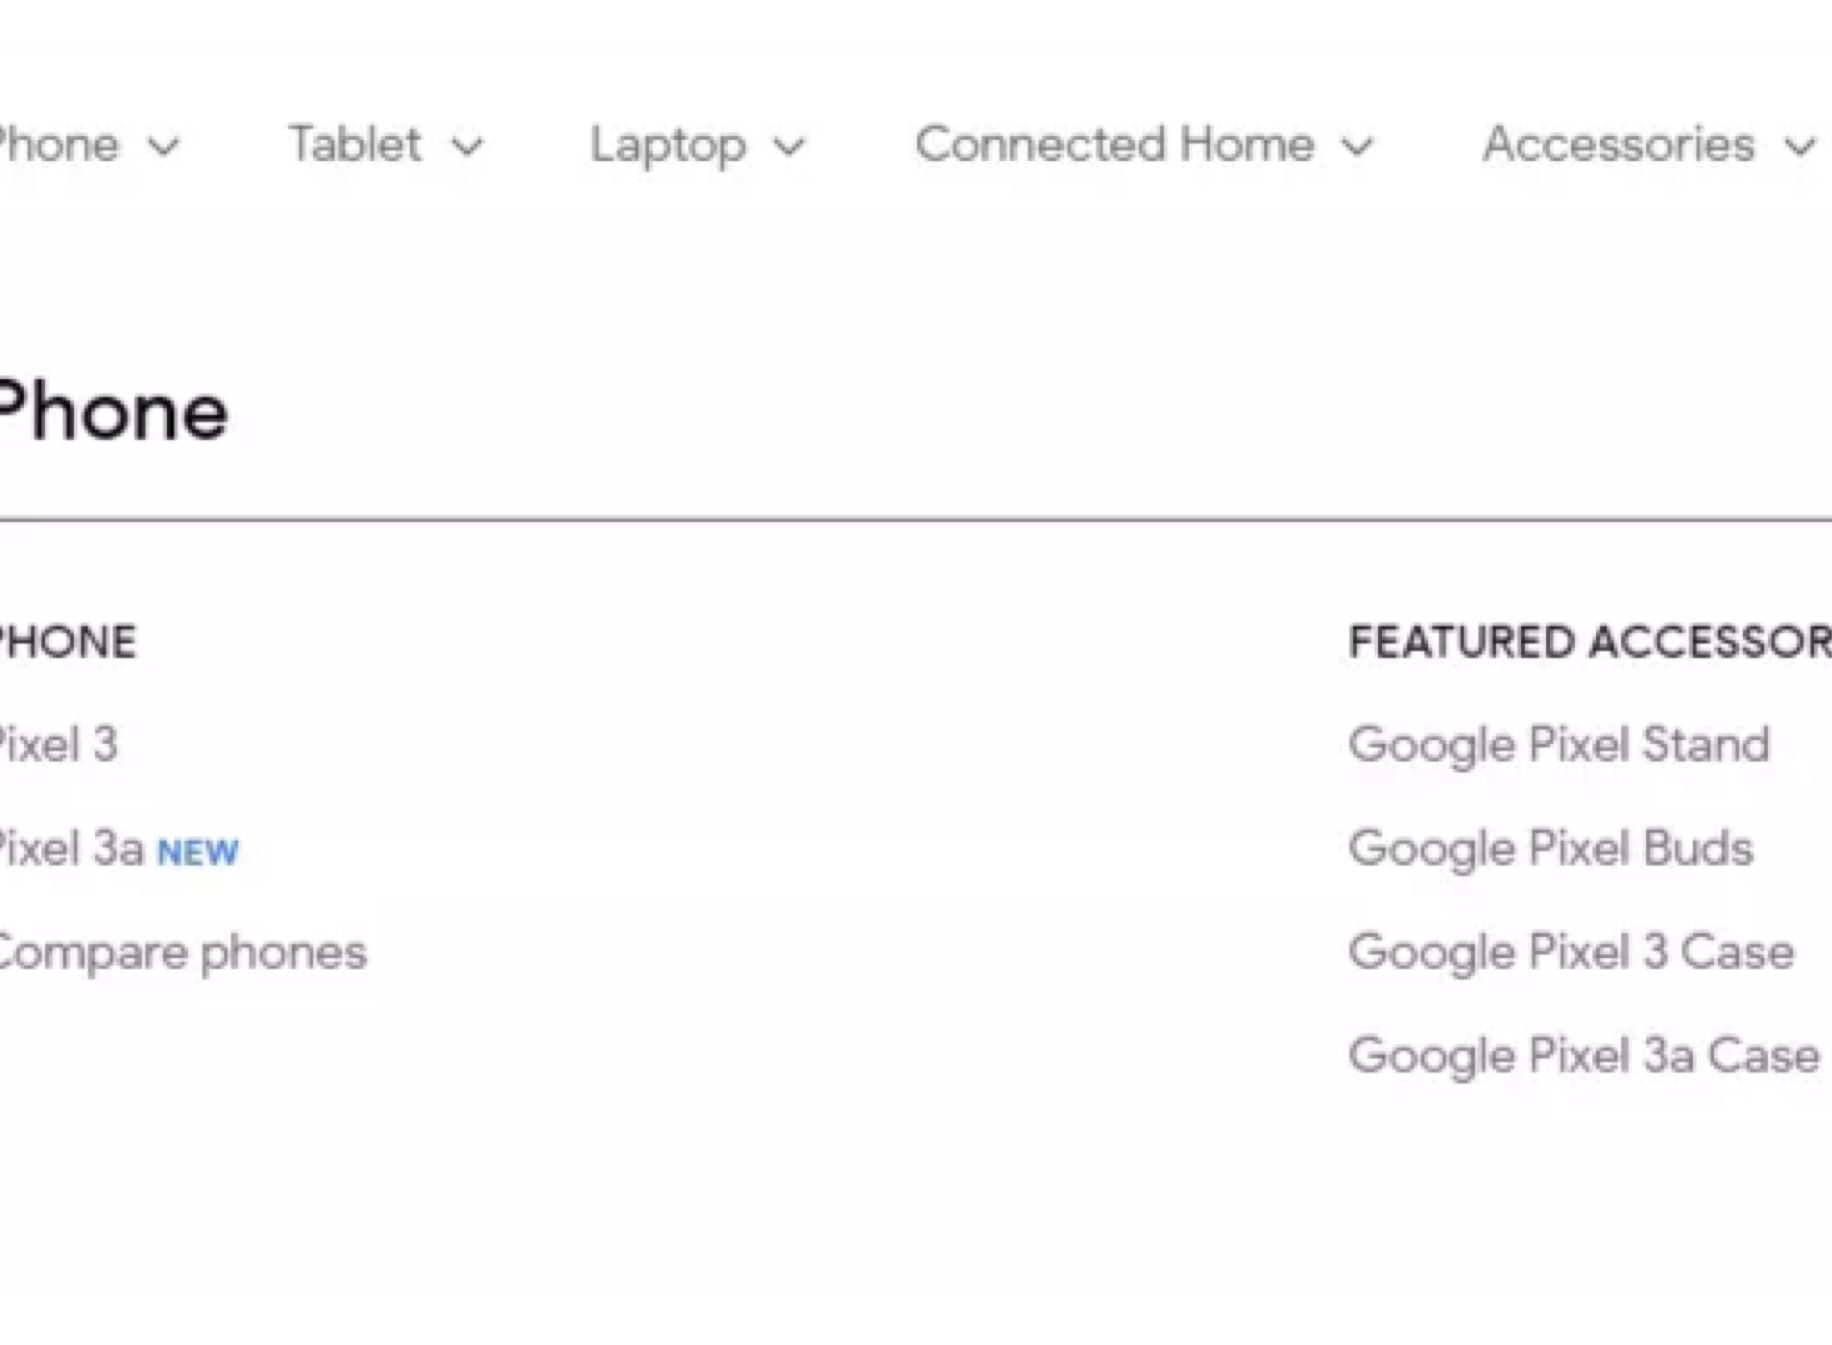Viewport: 1832px width, 1345px height.
Task: Open the Google Pixel 3a Case link
Action: coord(1583,1056)
